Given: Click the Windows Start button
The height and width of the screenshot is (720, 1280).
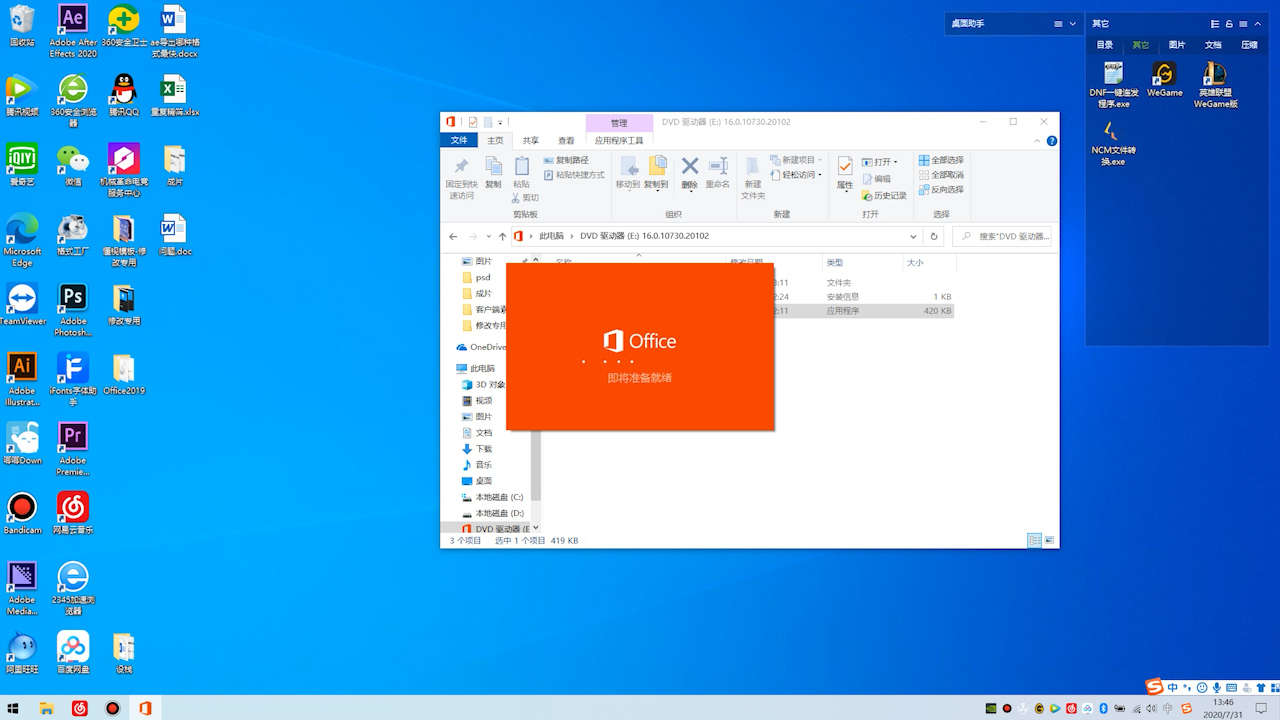Looking at the screenshot, I should pos(14,708).
